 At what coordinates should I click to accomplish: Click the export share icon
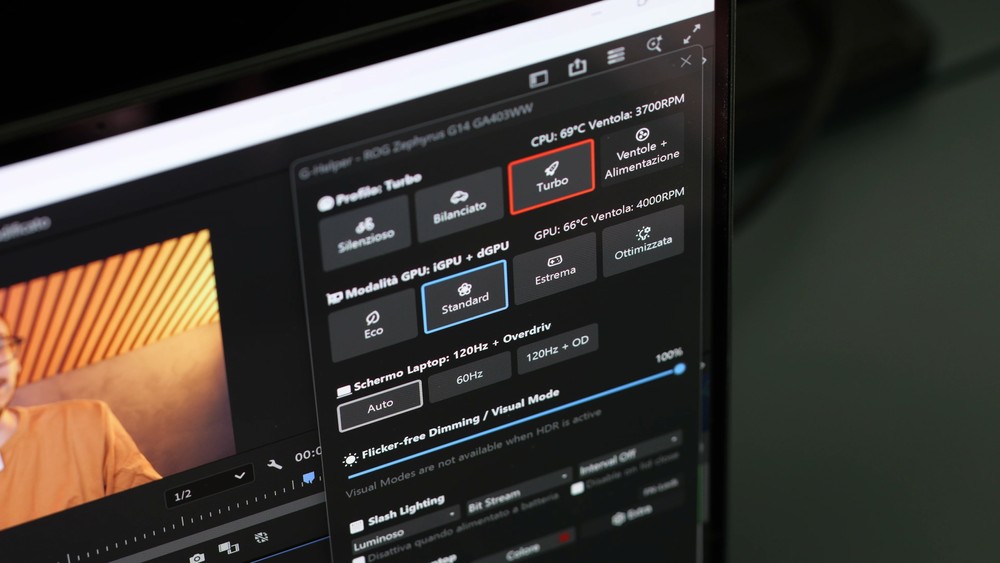click(577, 67)
